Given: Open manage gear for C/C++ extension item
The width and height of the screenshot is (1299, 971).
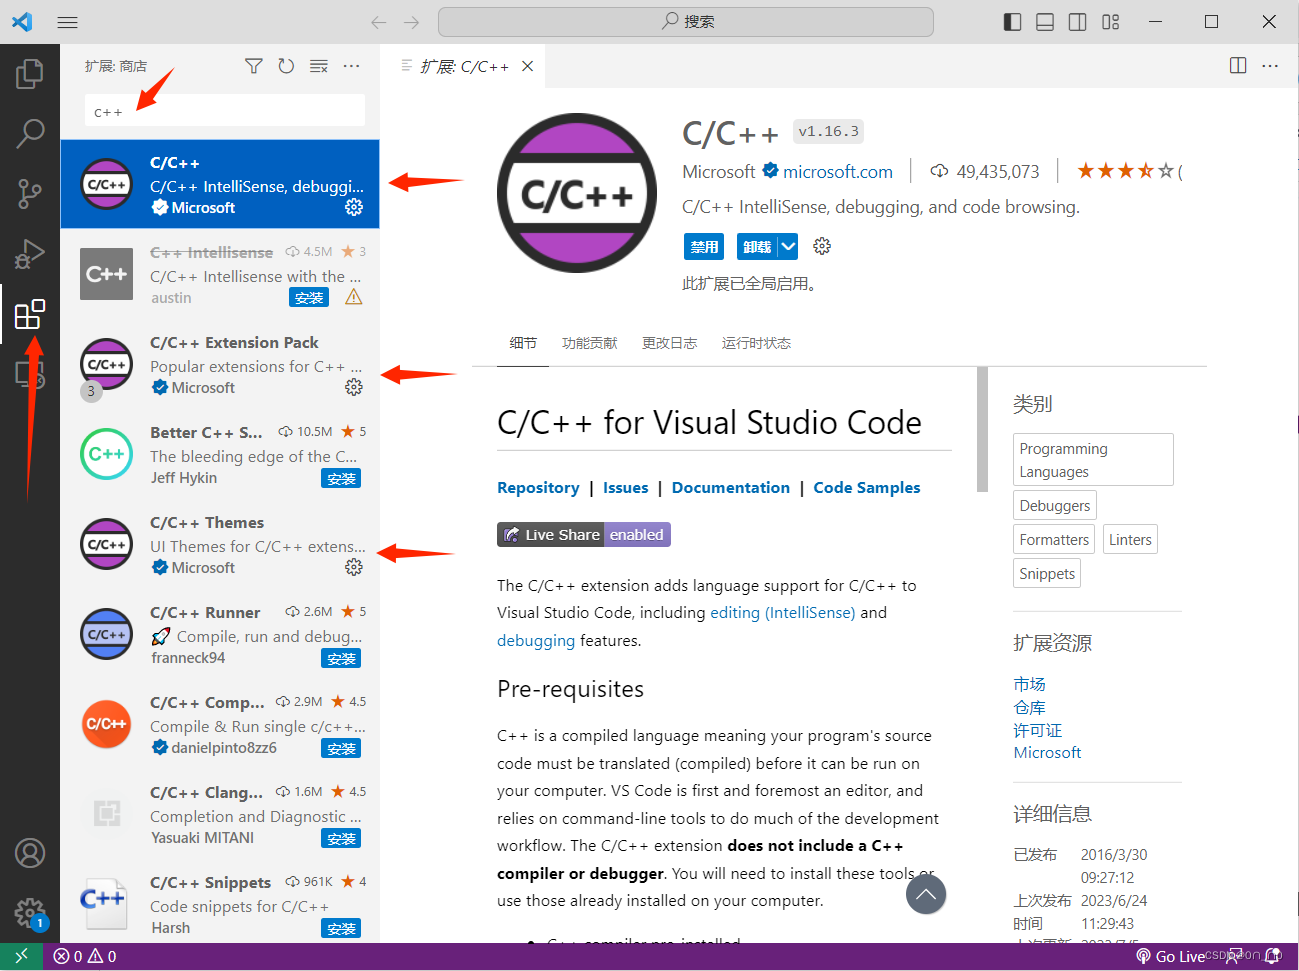Looking at the screenshot, I should click(354, 207).
